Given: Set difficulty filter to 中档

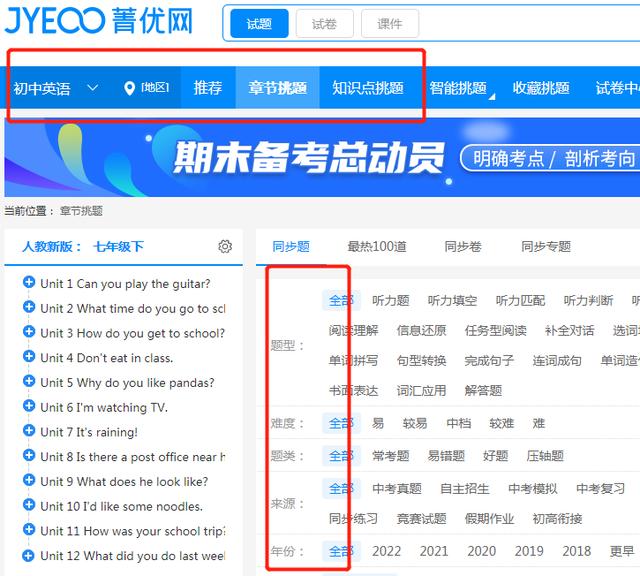Looking at the screenshot, I should [x=459, y=423].
